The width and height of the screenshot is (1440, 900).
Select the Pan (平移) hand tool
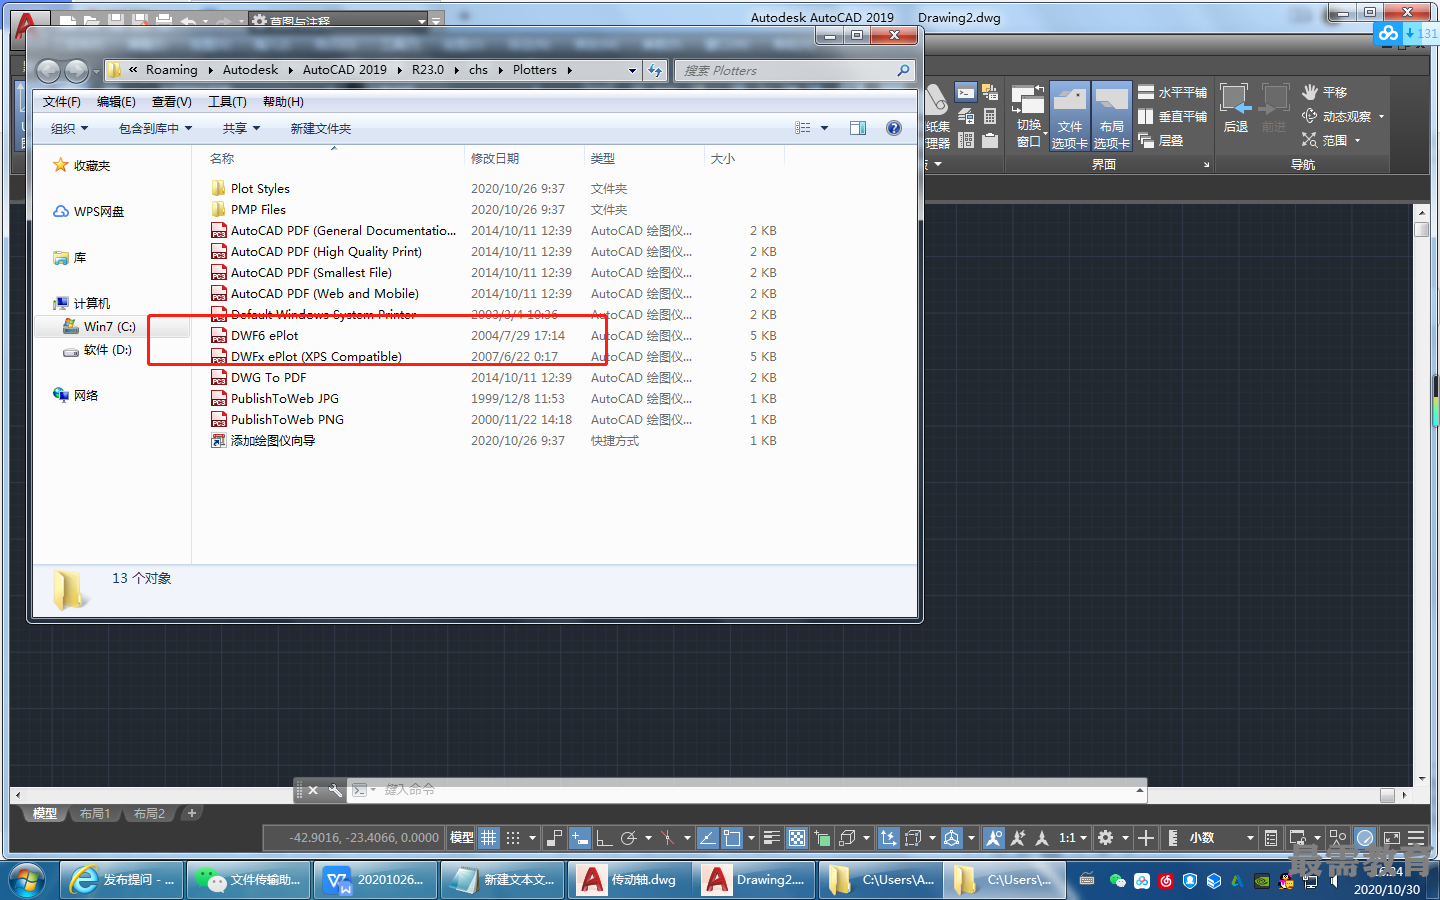click(x=1324, y=92)
